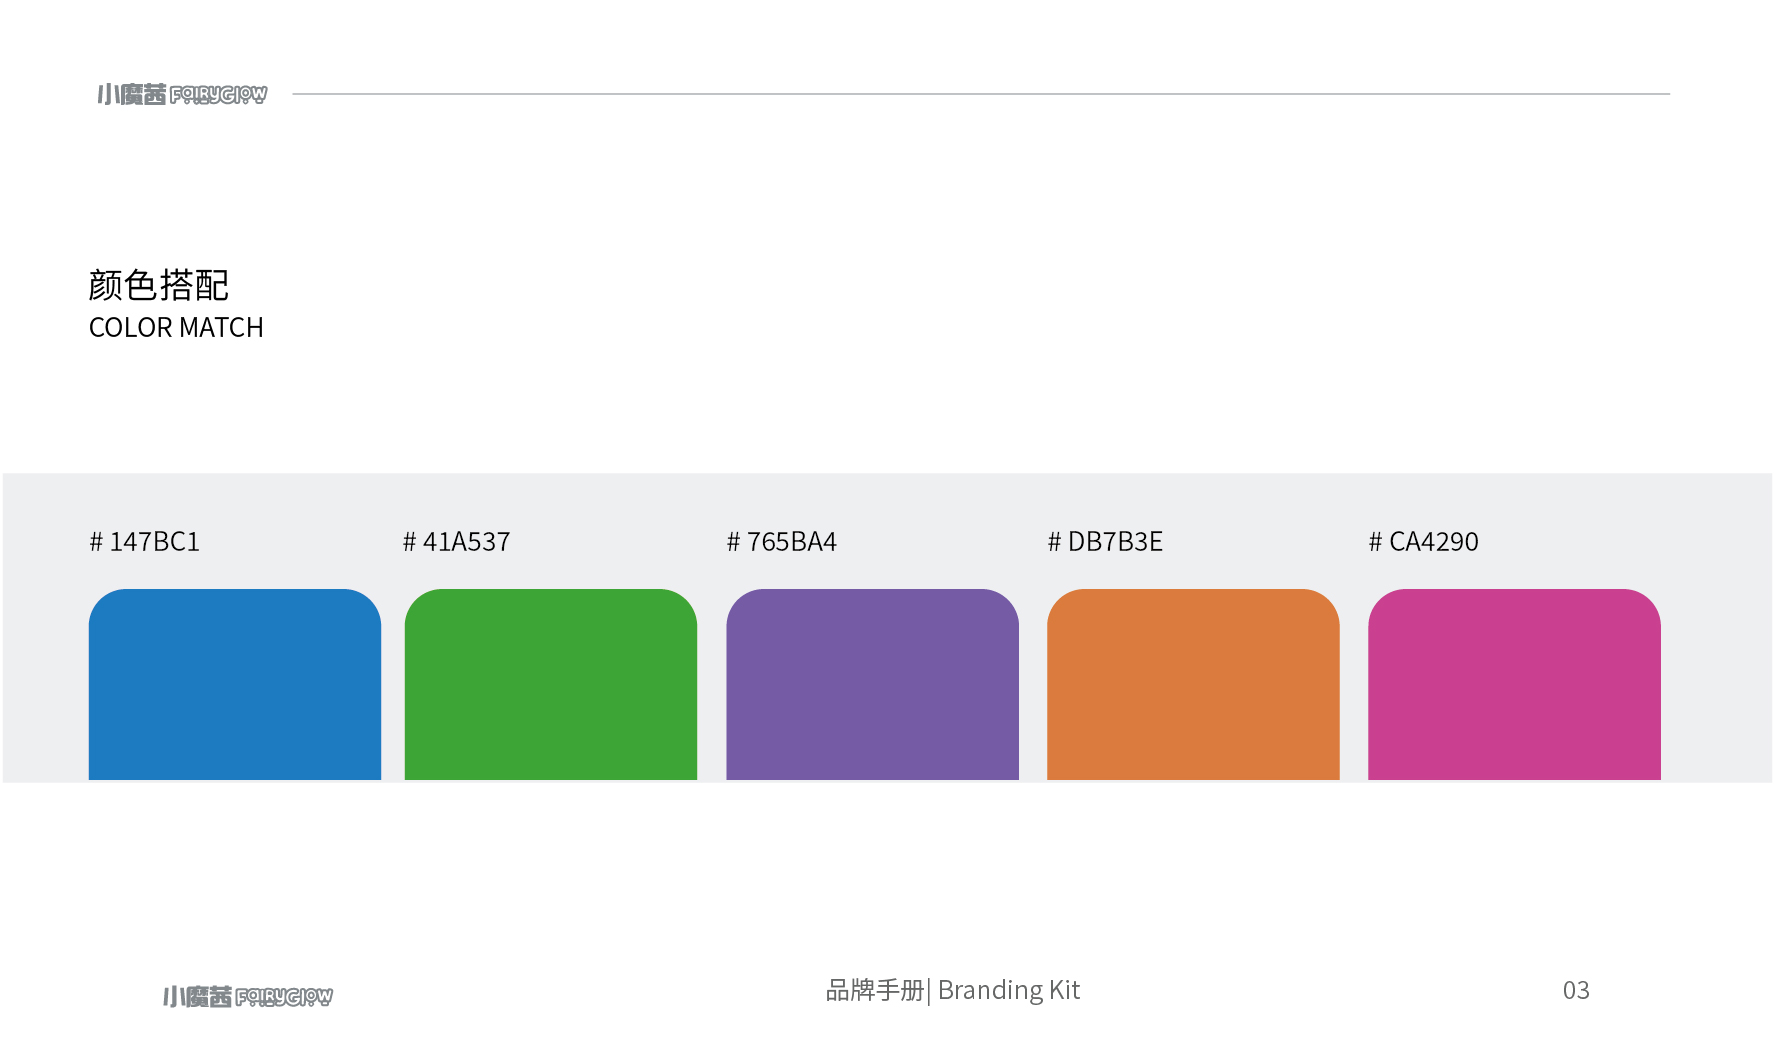Select the # 41A537 hex code text
The width and height of the screenshot is (1775, 1043).
pos(457,542)
